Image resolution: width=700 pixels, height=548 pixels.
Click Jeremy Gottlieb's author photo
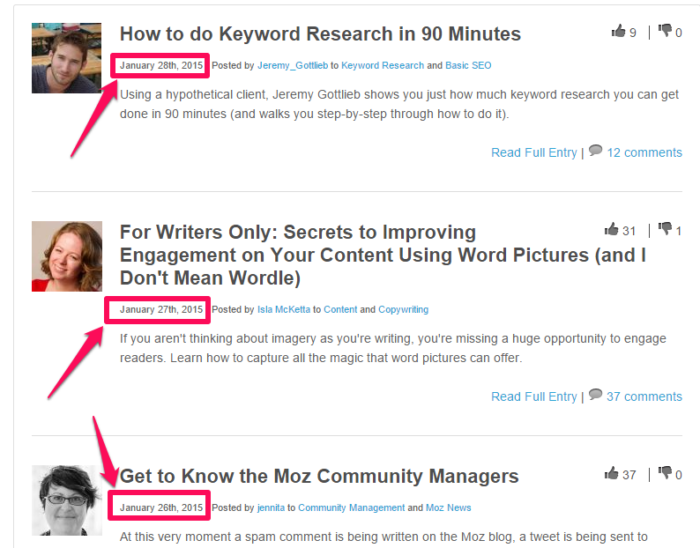tap(67, 58)
